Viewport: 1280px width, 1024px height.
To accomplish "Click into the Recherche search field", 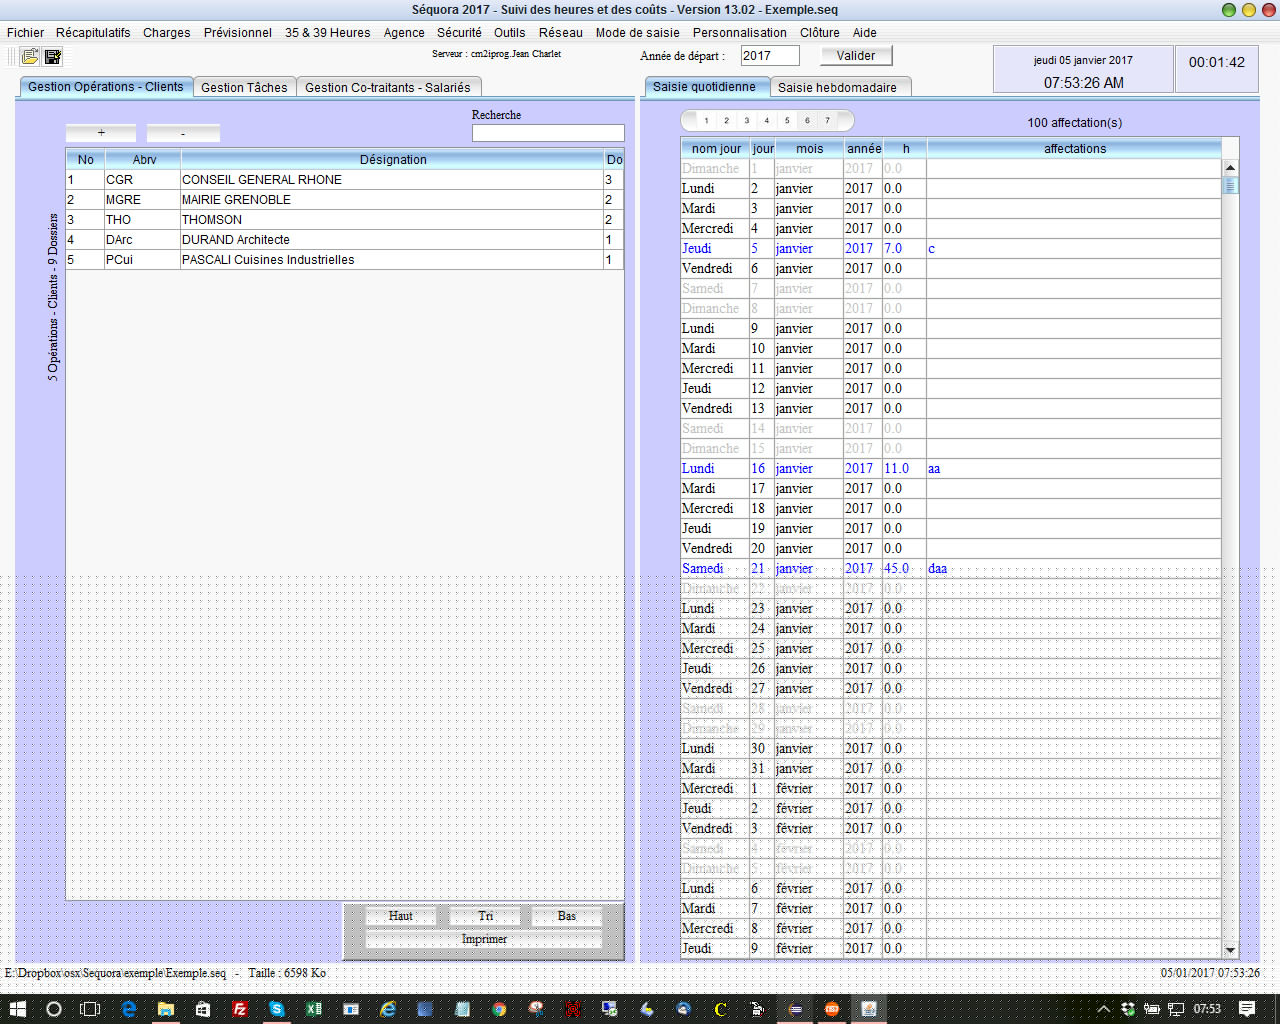I will tap(547, 133).
